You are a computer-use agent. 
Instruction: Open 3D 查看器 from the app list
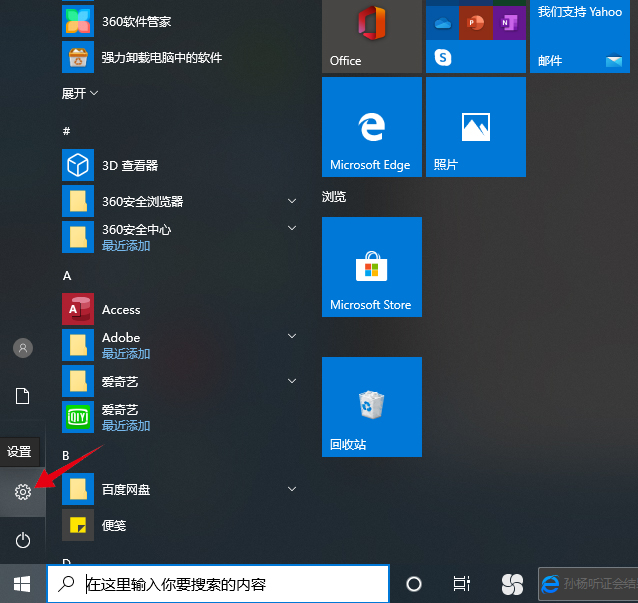coord(179,165)
